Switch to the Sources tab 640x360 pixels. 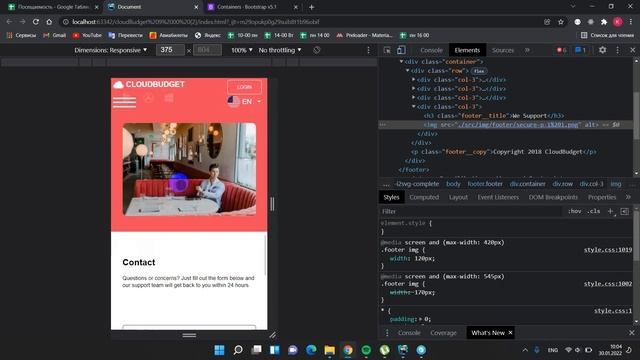click(503, 50)
